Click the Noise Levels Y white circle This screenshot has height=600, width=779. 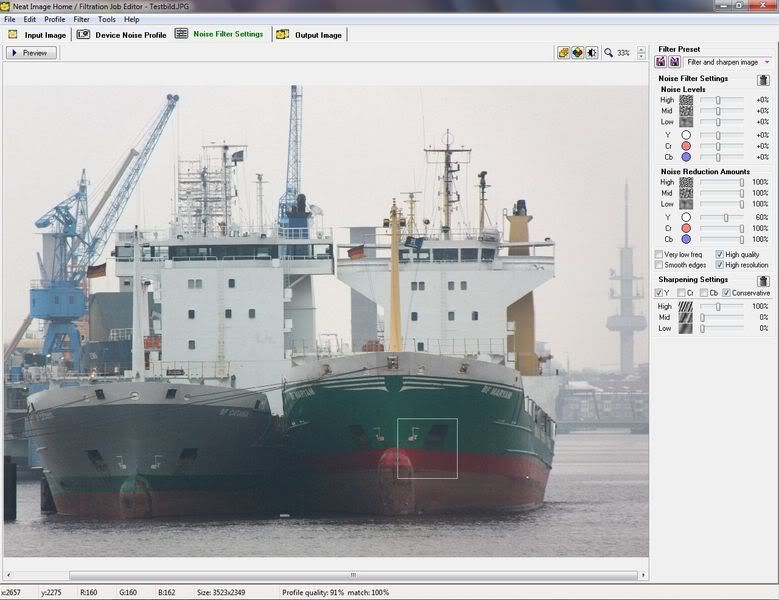pyautogui.click(x=686, y=135)
